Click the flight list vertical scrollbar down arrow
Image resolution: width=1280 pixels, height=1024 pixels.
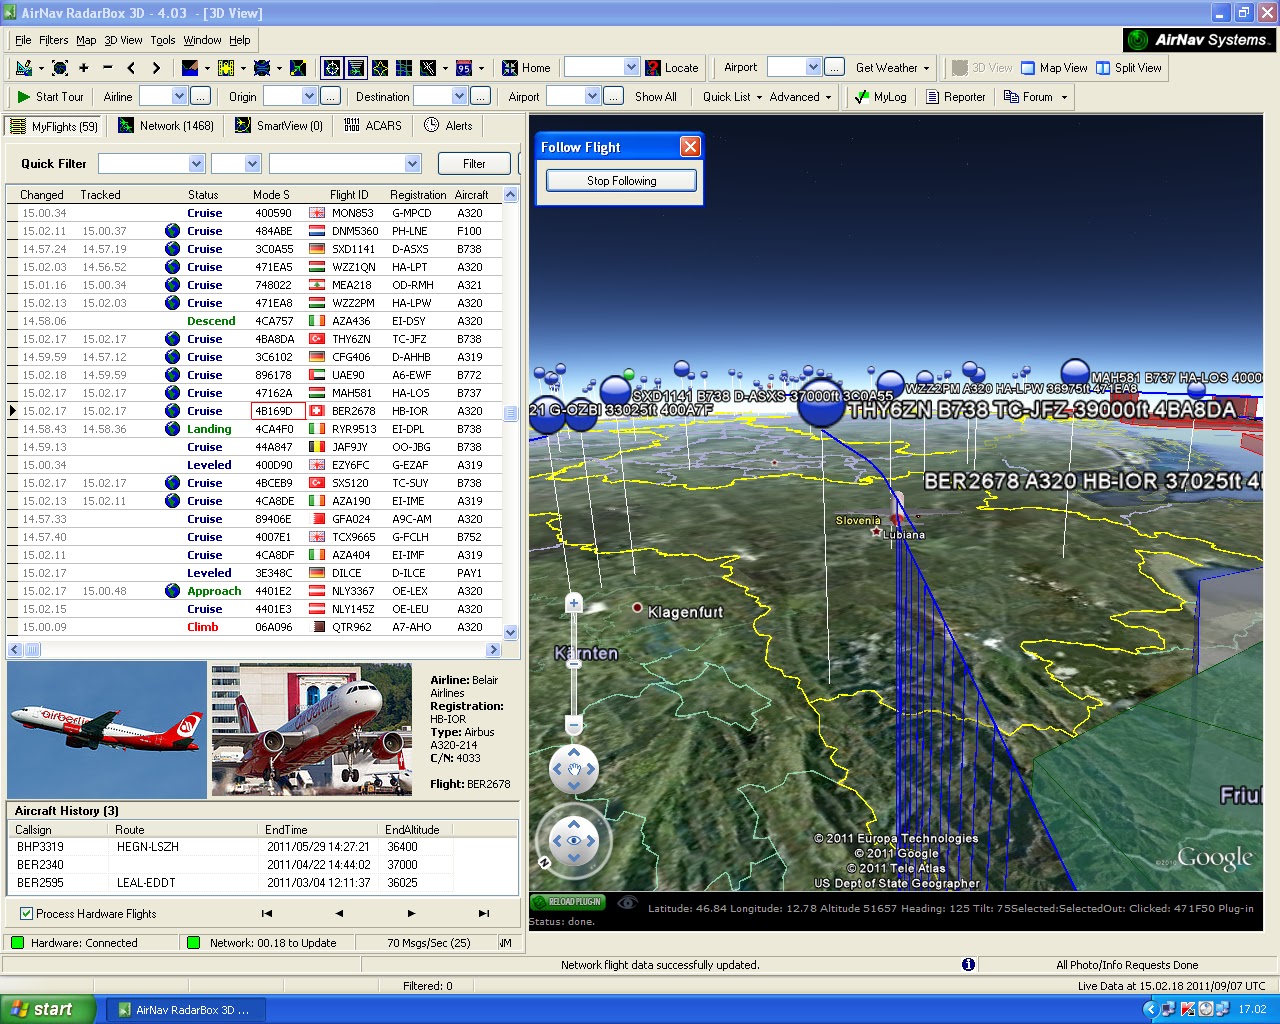(511, 632)
